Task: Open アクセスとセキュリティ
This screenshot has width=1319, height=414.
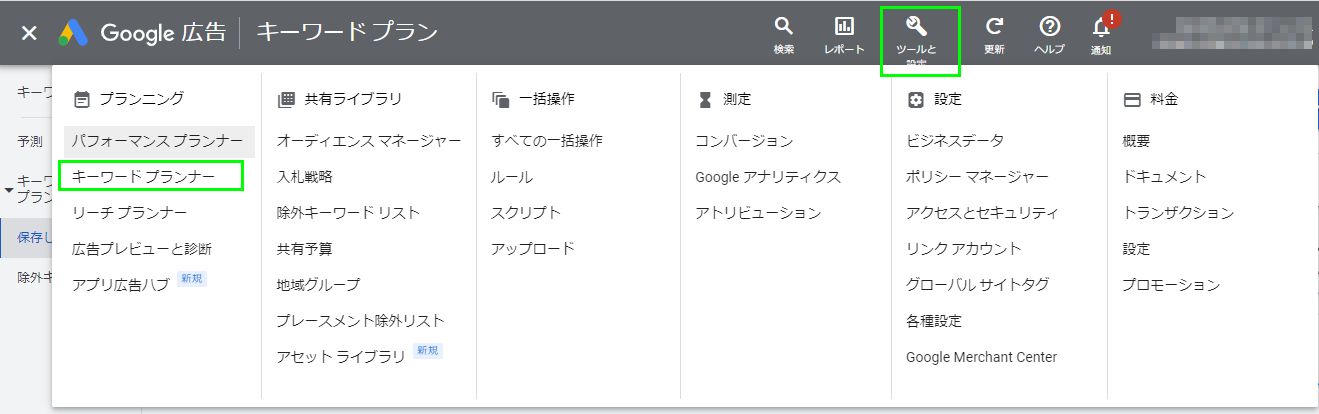Action: coord(982,213)
